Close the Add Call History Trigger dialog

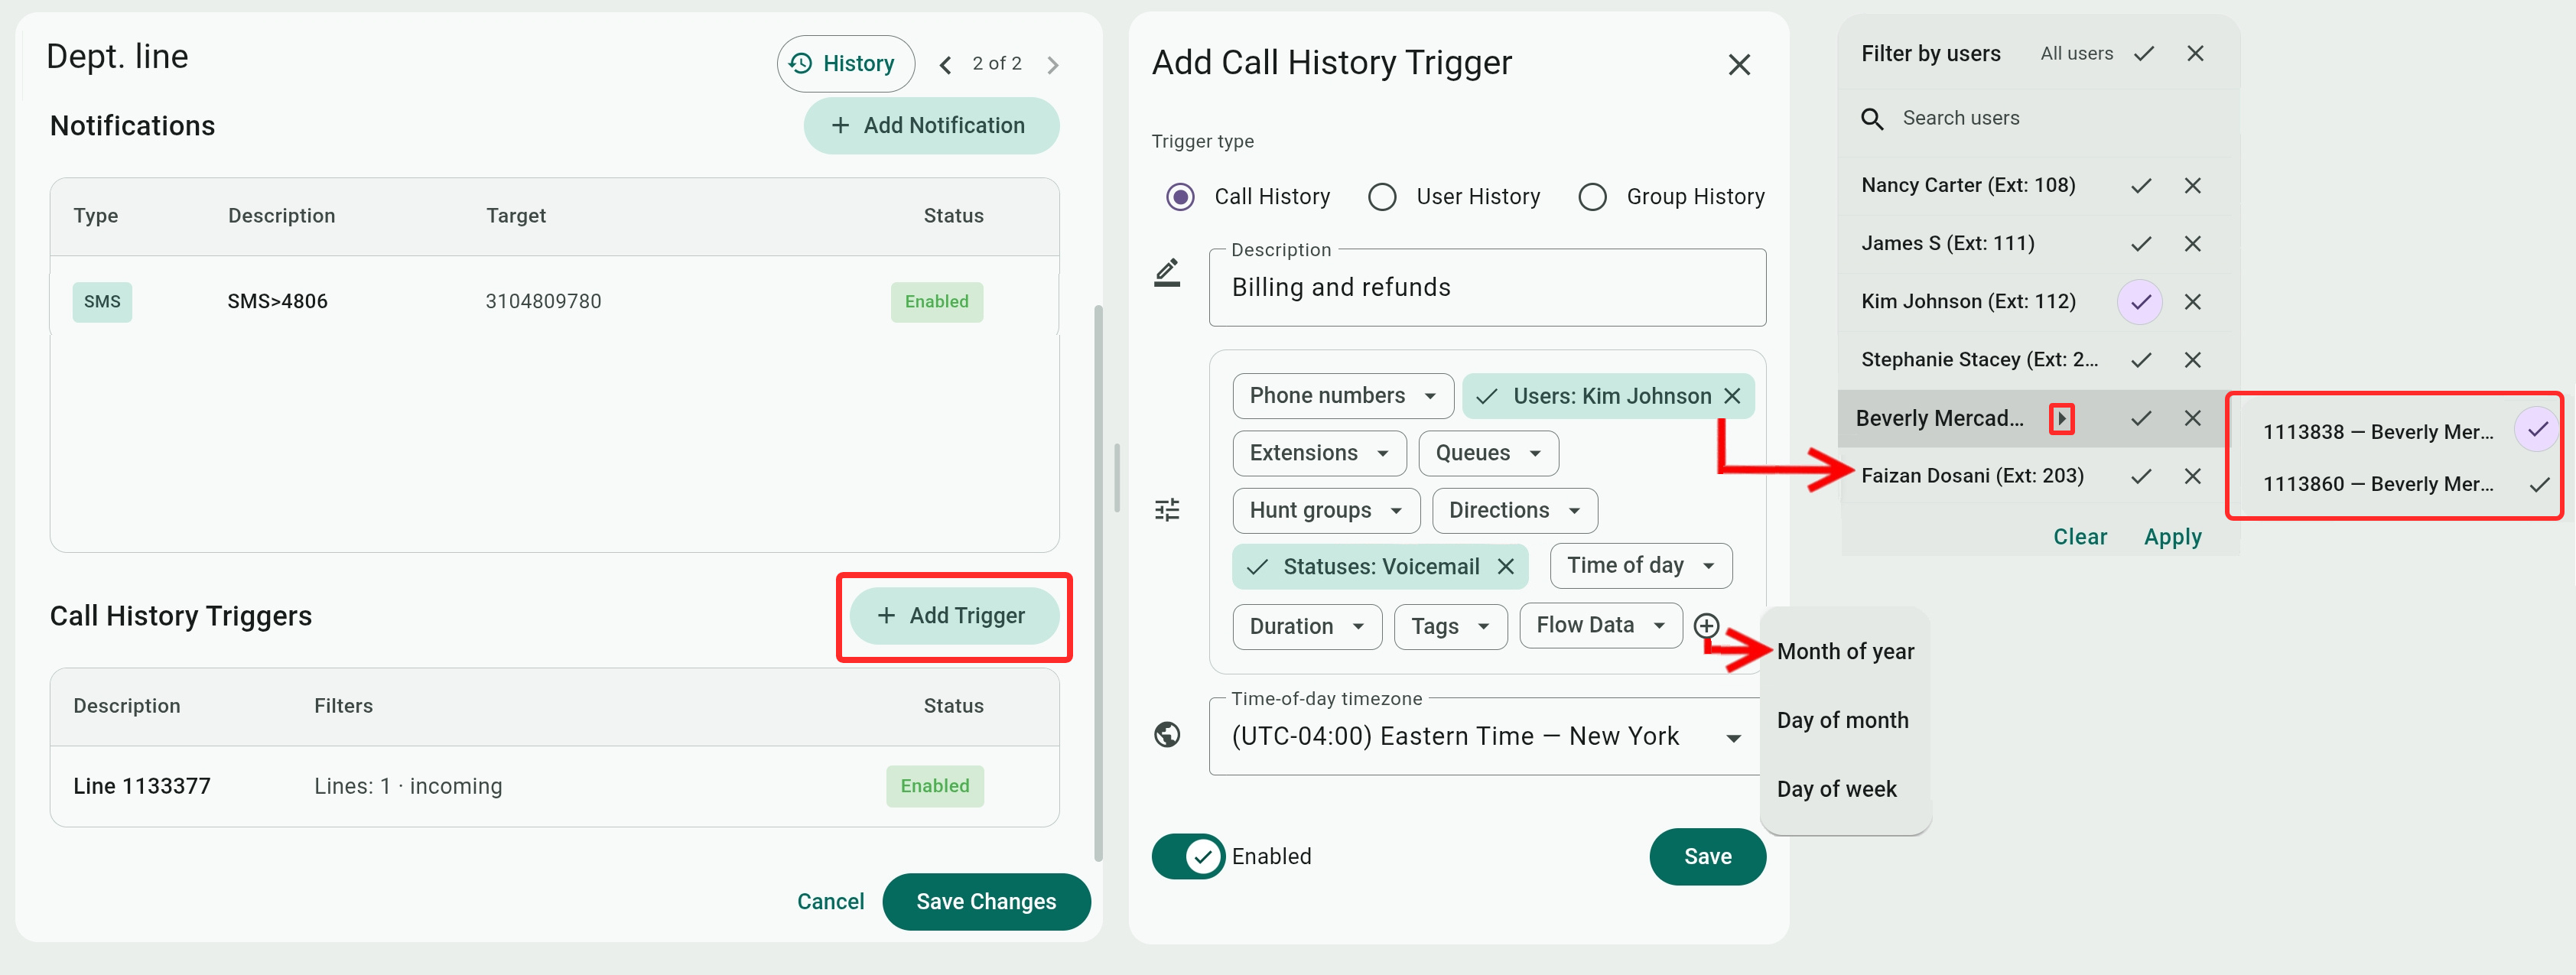[1739, 65]
